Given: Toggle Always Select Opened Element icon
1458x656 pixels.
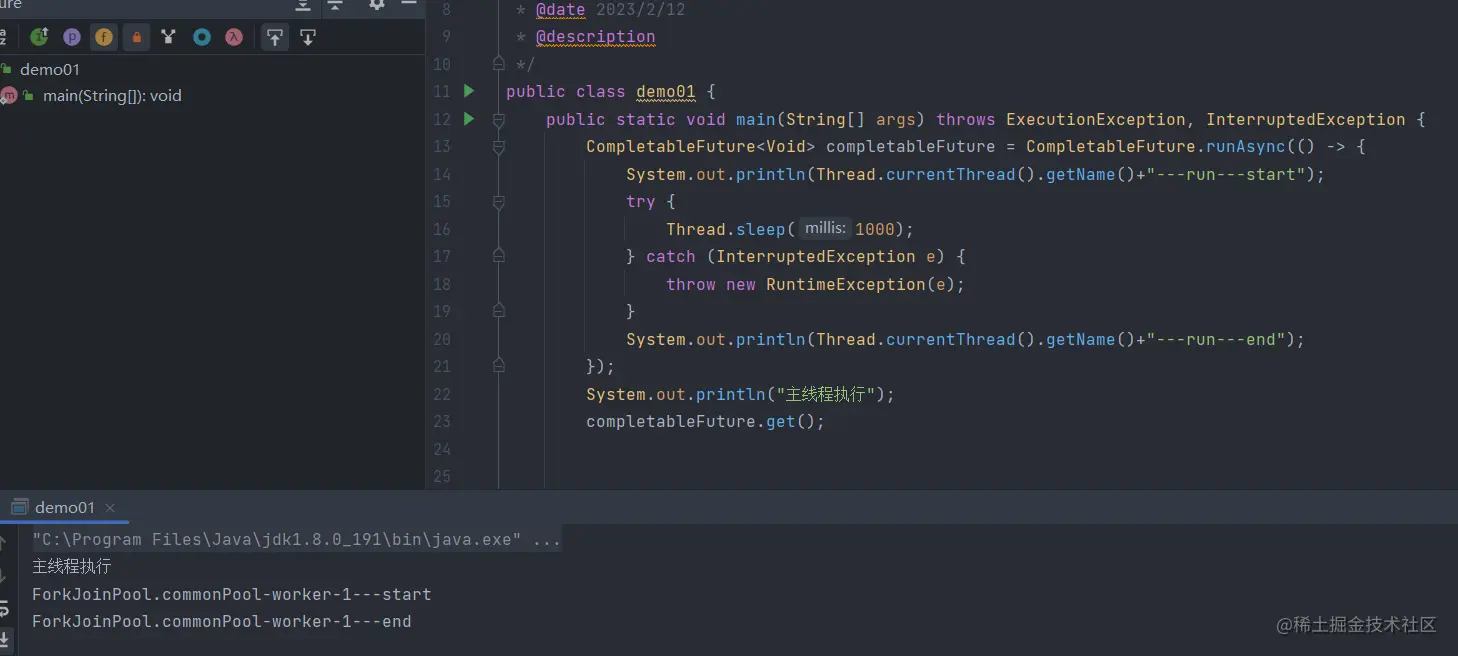Looking at the screenshot, I should click(x=275, y=37).
